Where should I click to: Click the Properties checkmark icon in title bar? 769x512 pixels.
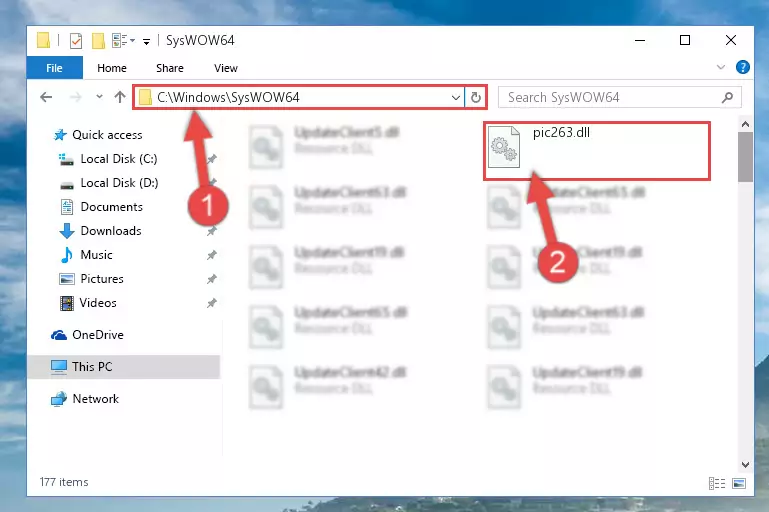pyautogui.click(x=76, y=41)
